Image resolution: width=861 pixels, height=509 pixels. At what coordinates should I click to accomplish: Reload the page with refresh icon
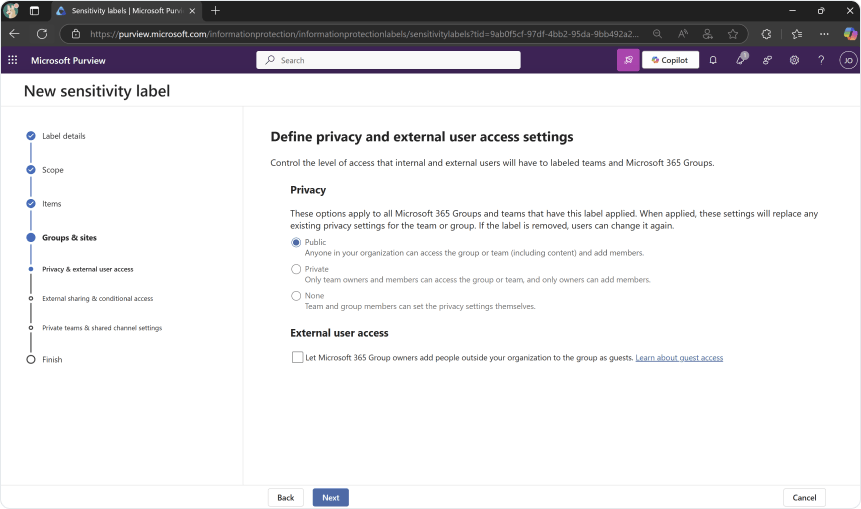42,34
